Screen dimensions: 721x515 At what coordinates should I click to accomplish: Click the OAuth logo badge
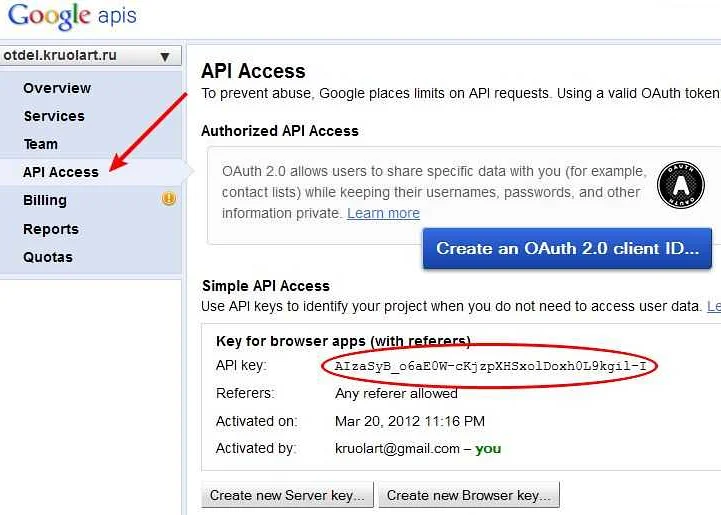click(x=681, y=185)
